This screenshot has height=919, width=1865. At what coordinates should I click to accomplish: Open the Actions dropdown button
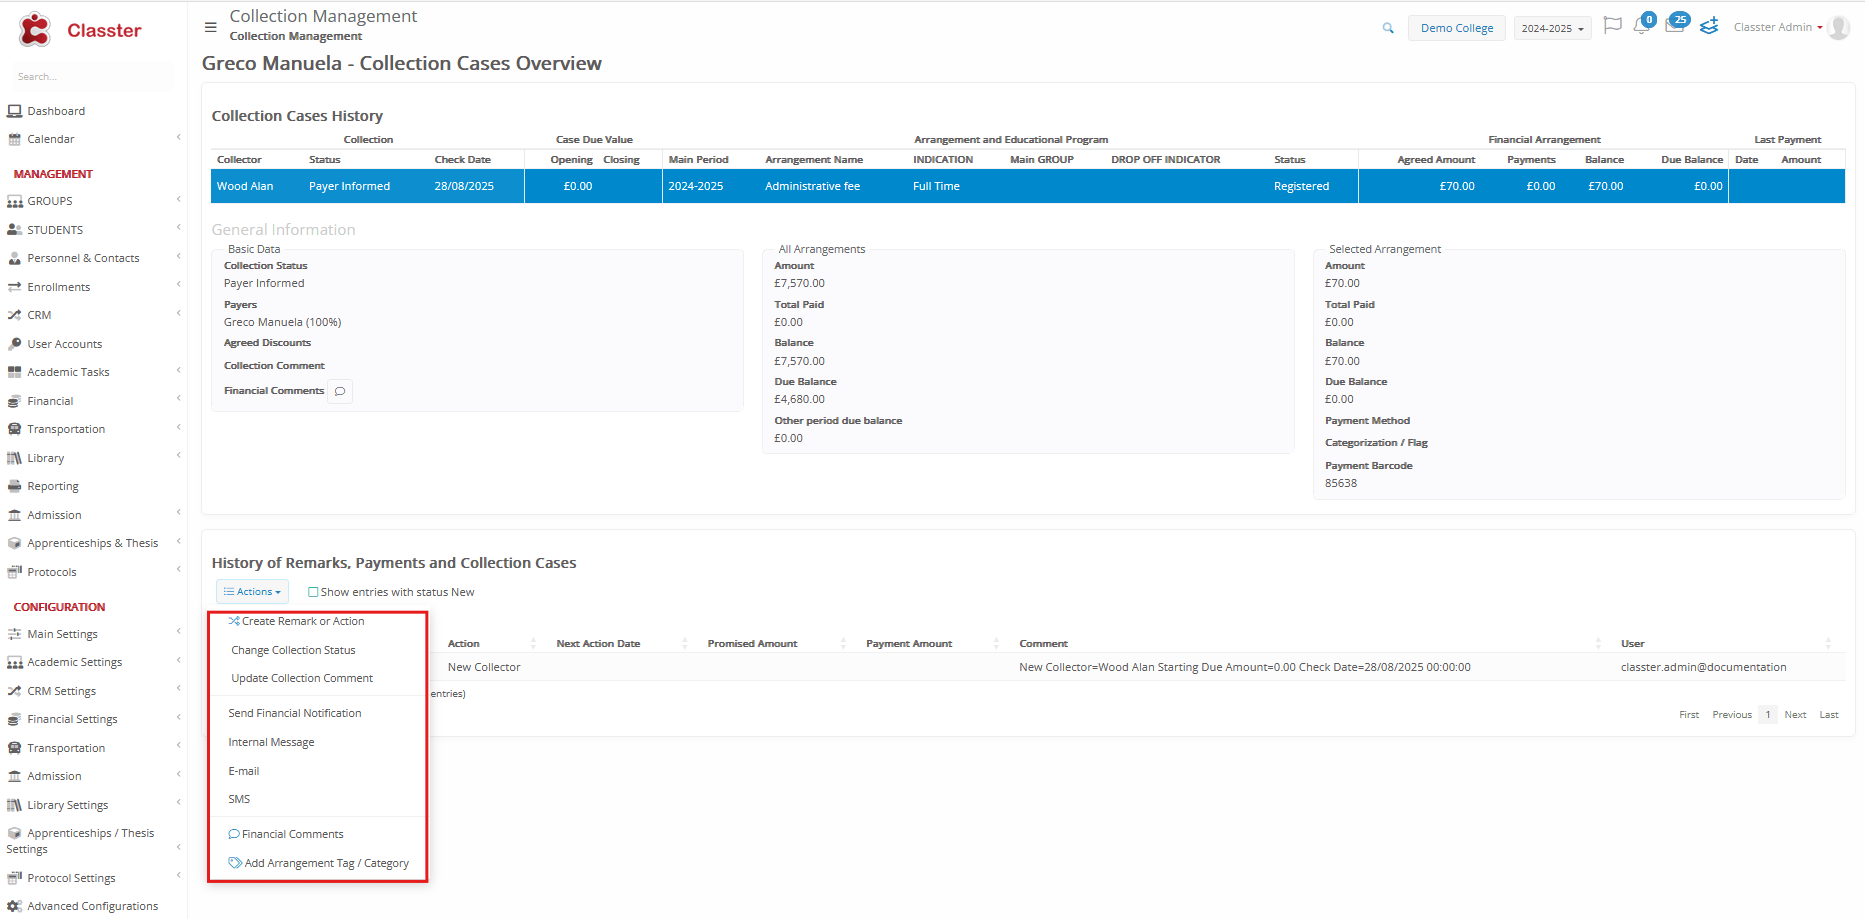(252, 592)
